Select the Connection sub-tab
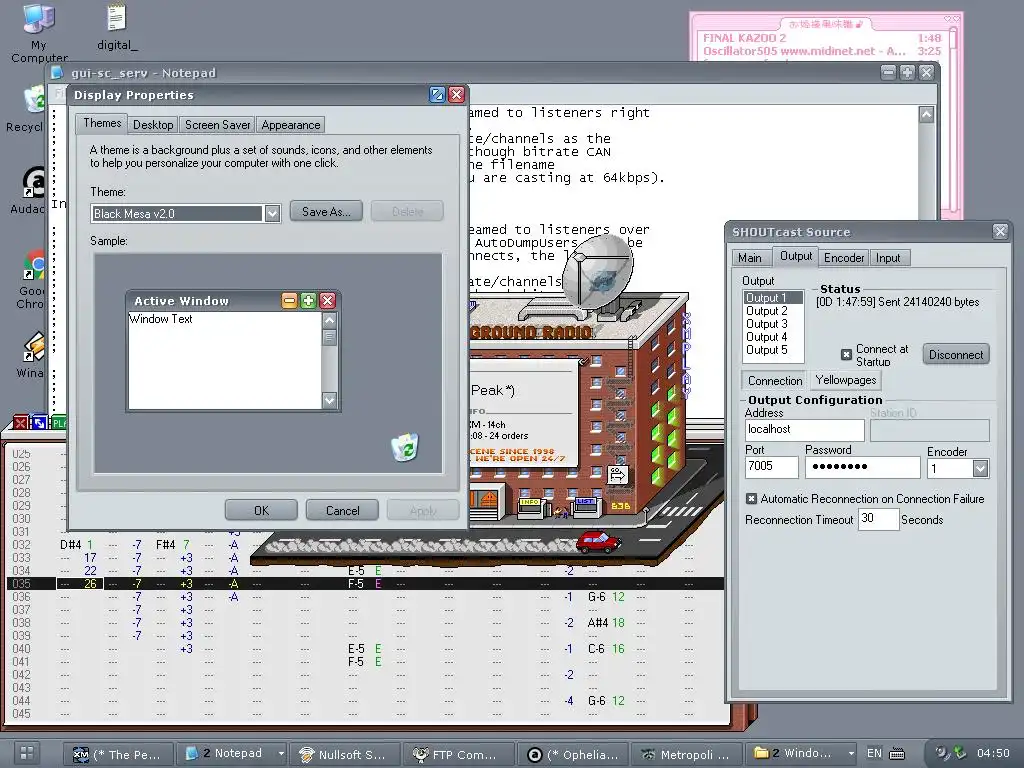Viewport: 1024px width, 768px height. click(775, 381)
